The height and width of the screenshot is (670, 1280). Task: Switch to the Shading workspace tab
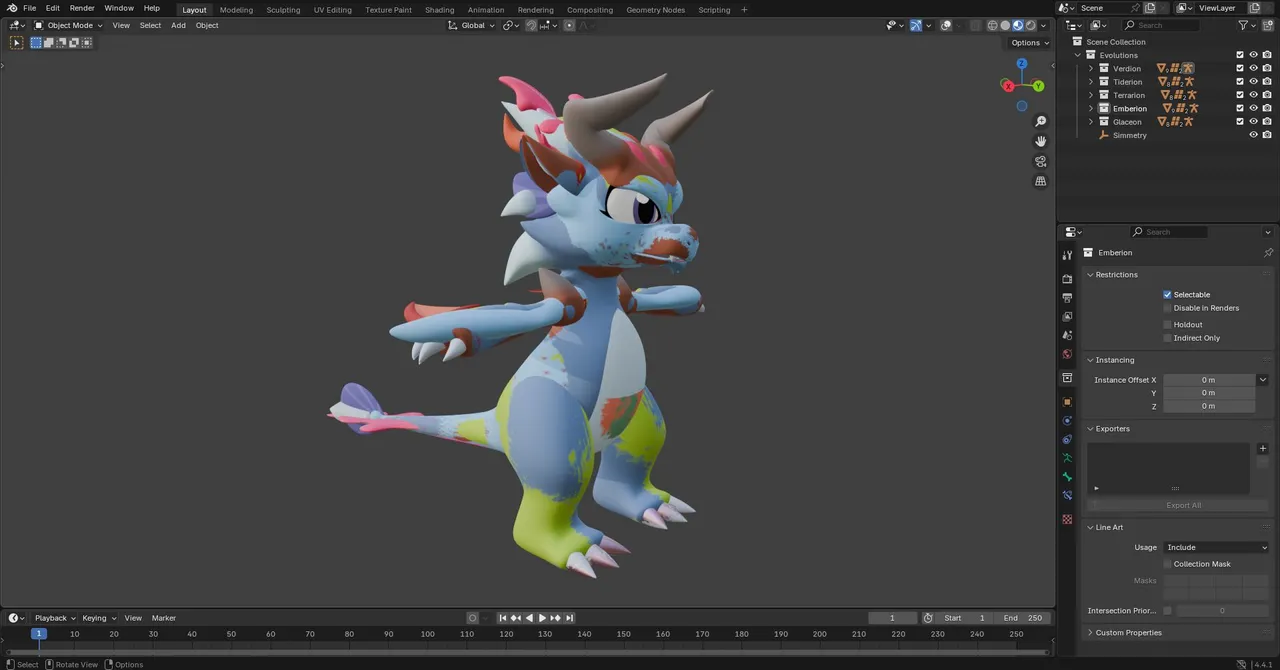pos(439,9)
